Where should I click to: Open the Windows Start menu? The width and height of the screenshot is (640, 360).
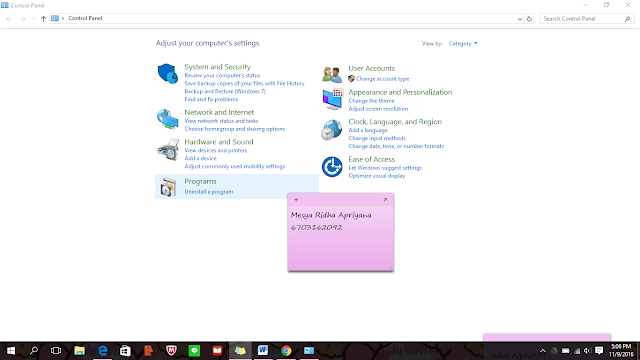(x=11, y=351)
